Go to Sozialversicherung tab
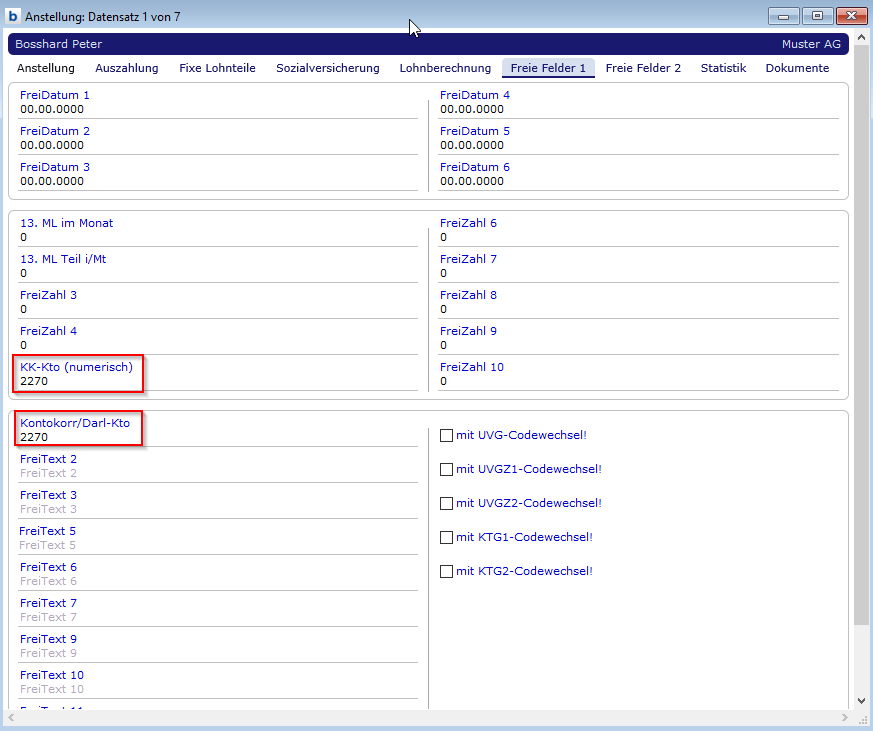 [328, 68]
